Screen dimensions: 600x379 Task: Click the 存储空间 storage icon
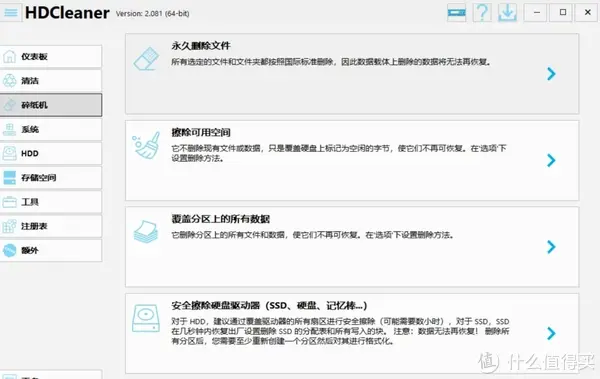10,178
